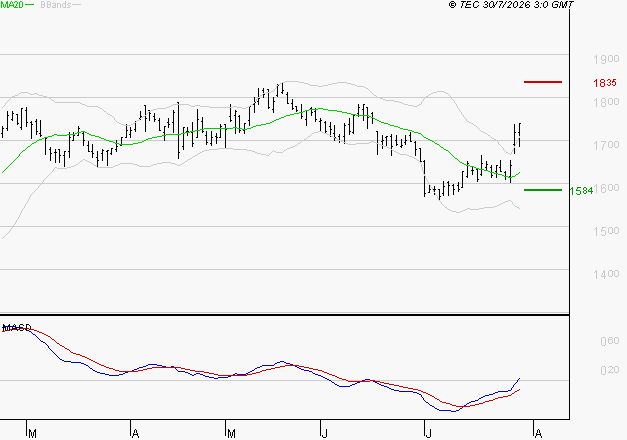Click the TEC copyright timestamp text

click(511, 5)
